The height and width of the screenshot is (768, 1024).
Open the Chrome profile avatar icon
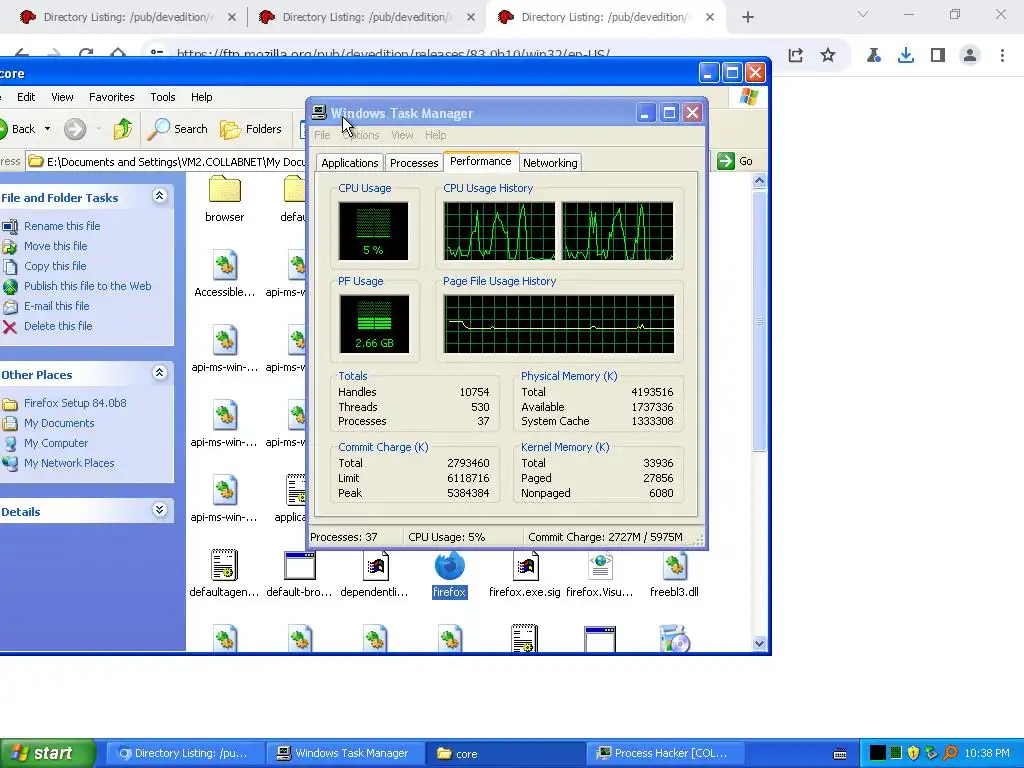tap(970, 56)
